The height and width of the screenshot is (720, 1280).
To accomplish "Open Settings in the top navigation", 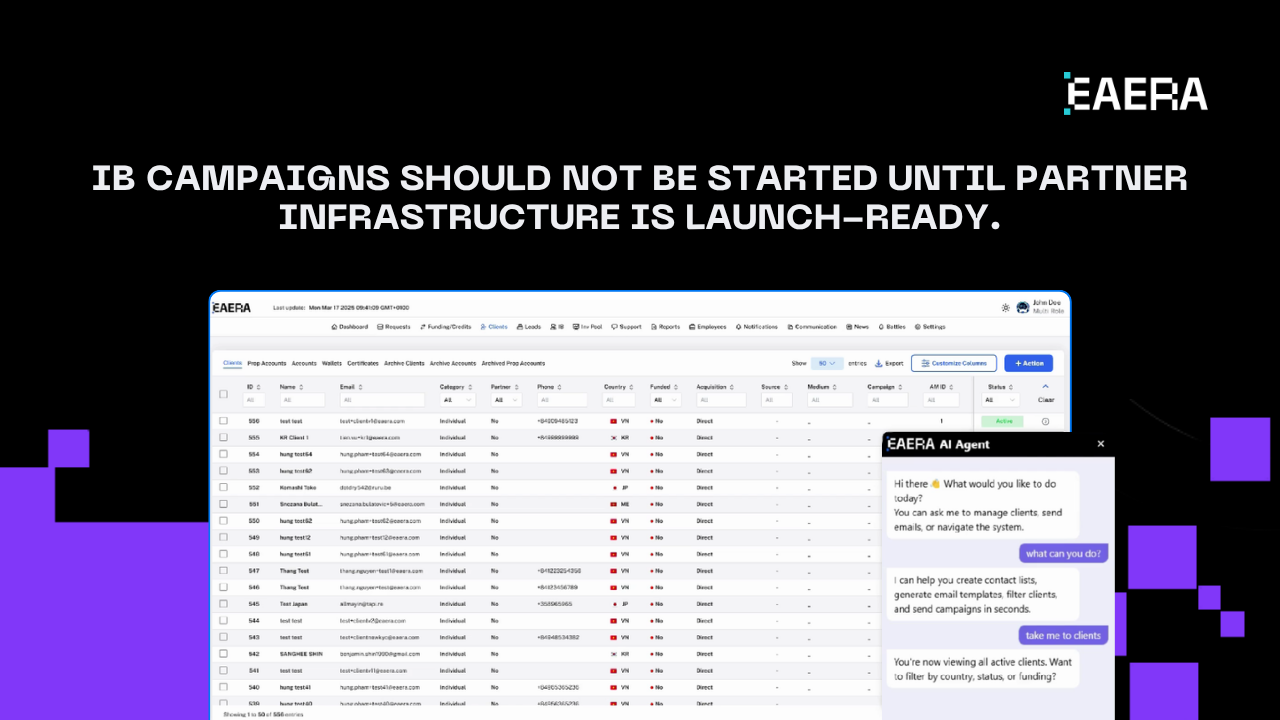I will tap(930, 327).
